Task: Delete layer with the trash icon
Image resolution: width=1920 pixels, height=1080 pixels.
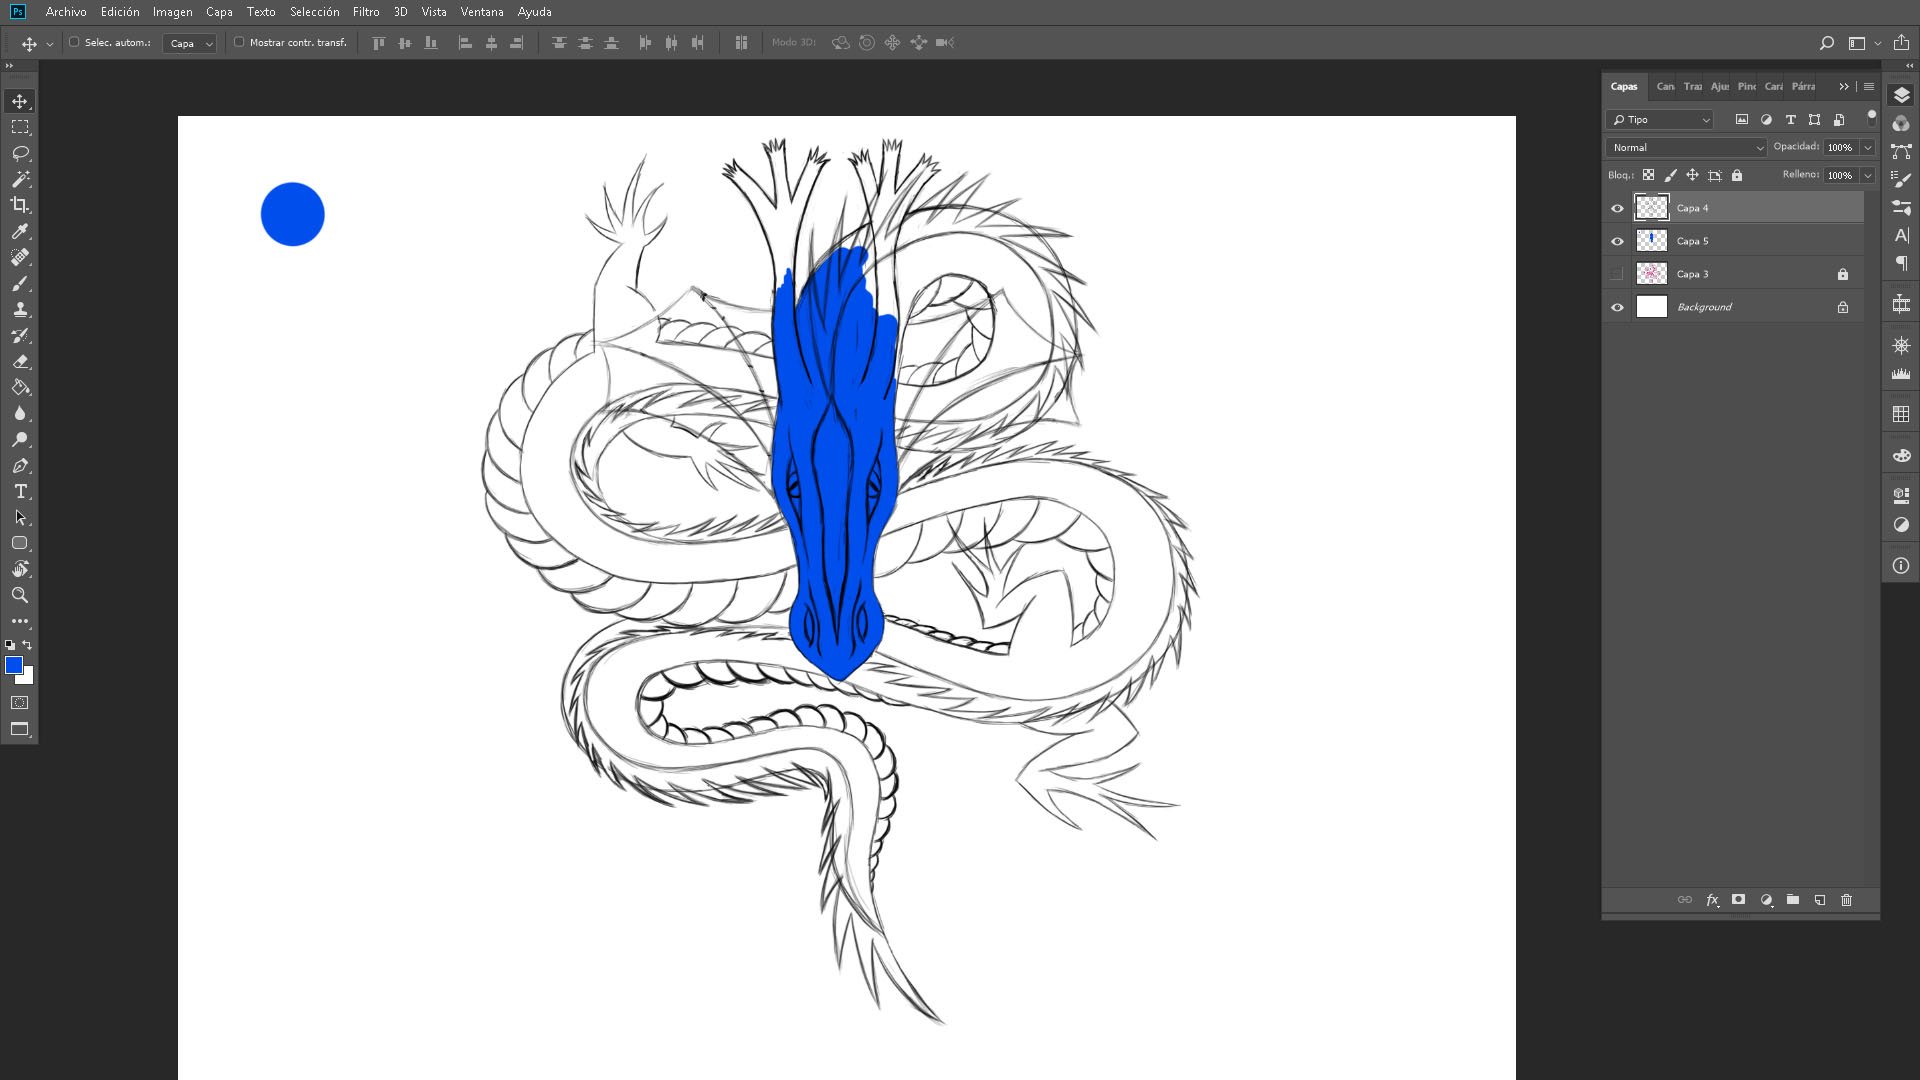Action: click(x=1846, y=900)
